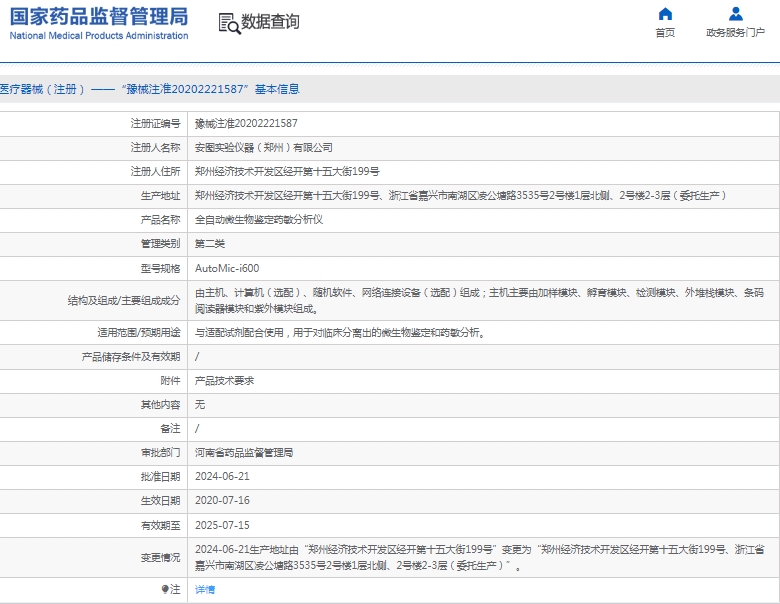Select the 注册人住所 address value

coord(287,172)
